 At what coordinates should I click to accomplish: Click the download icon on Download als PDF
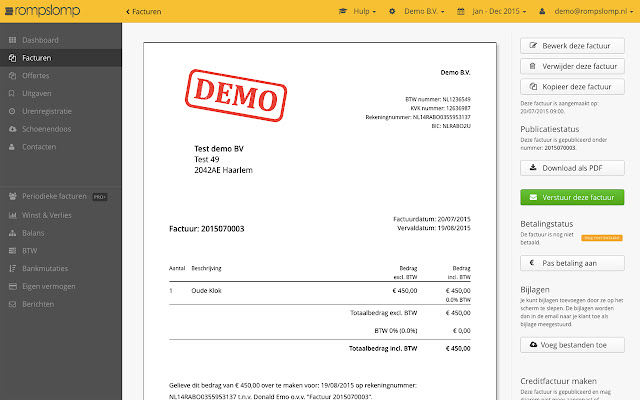tap(533, 167)
